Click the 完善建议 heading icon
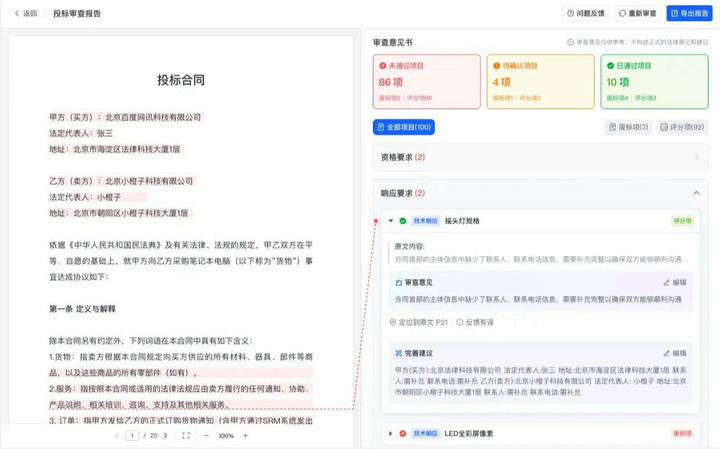The height and width of the screenshot is (449, 720). (x=399, y=353)
